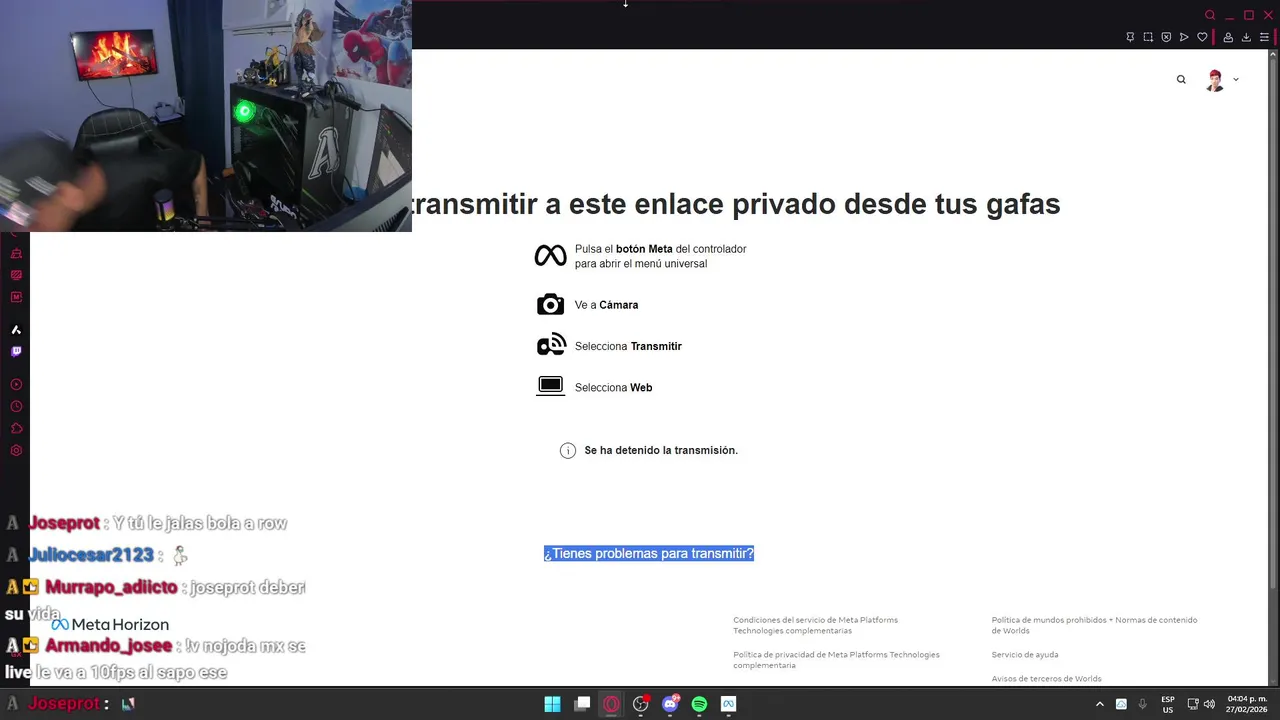Open the Aria AI icon in sidebar

pyautogui.click(x=16, y=329)
